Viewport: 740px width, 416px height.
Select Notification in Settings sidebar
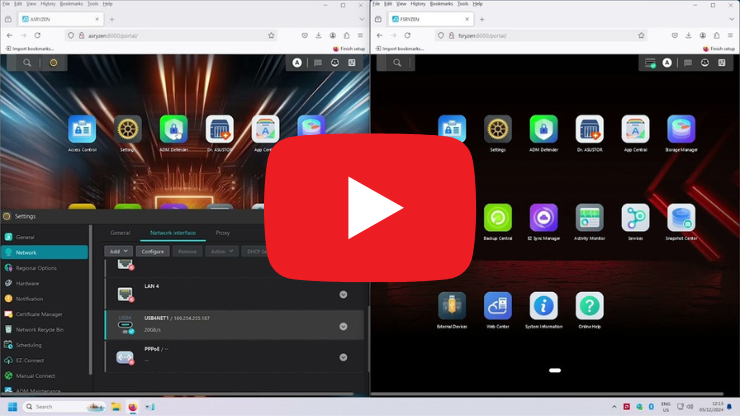pos(44,299)
